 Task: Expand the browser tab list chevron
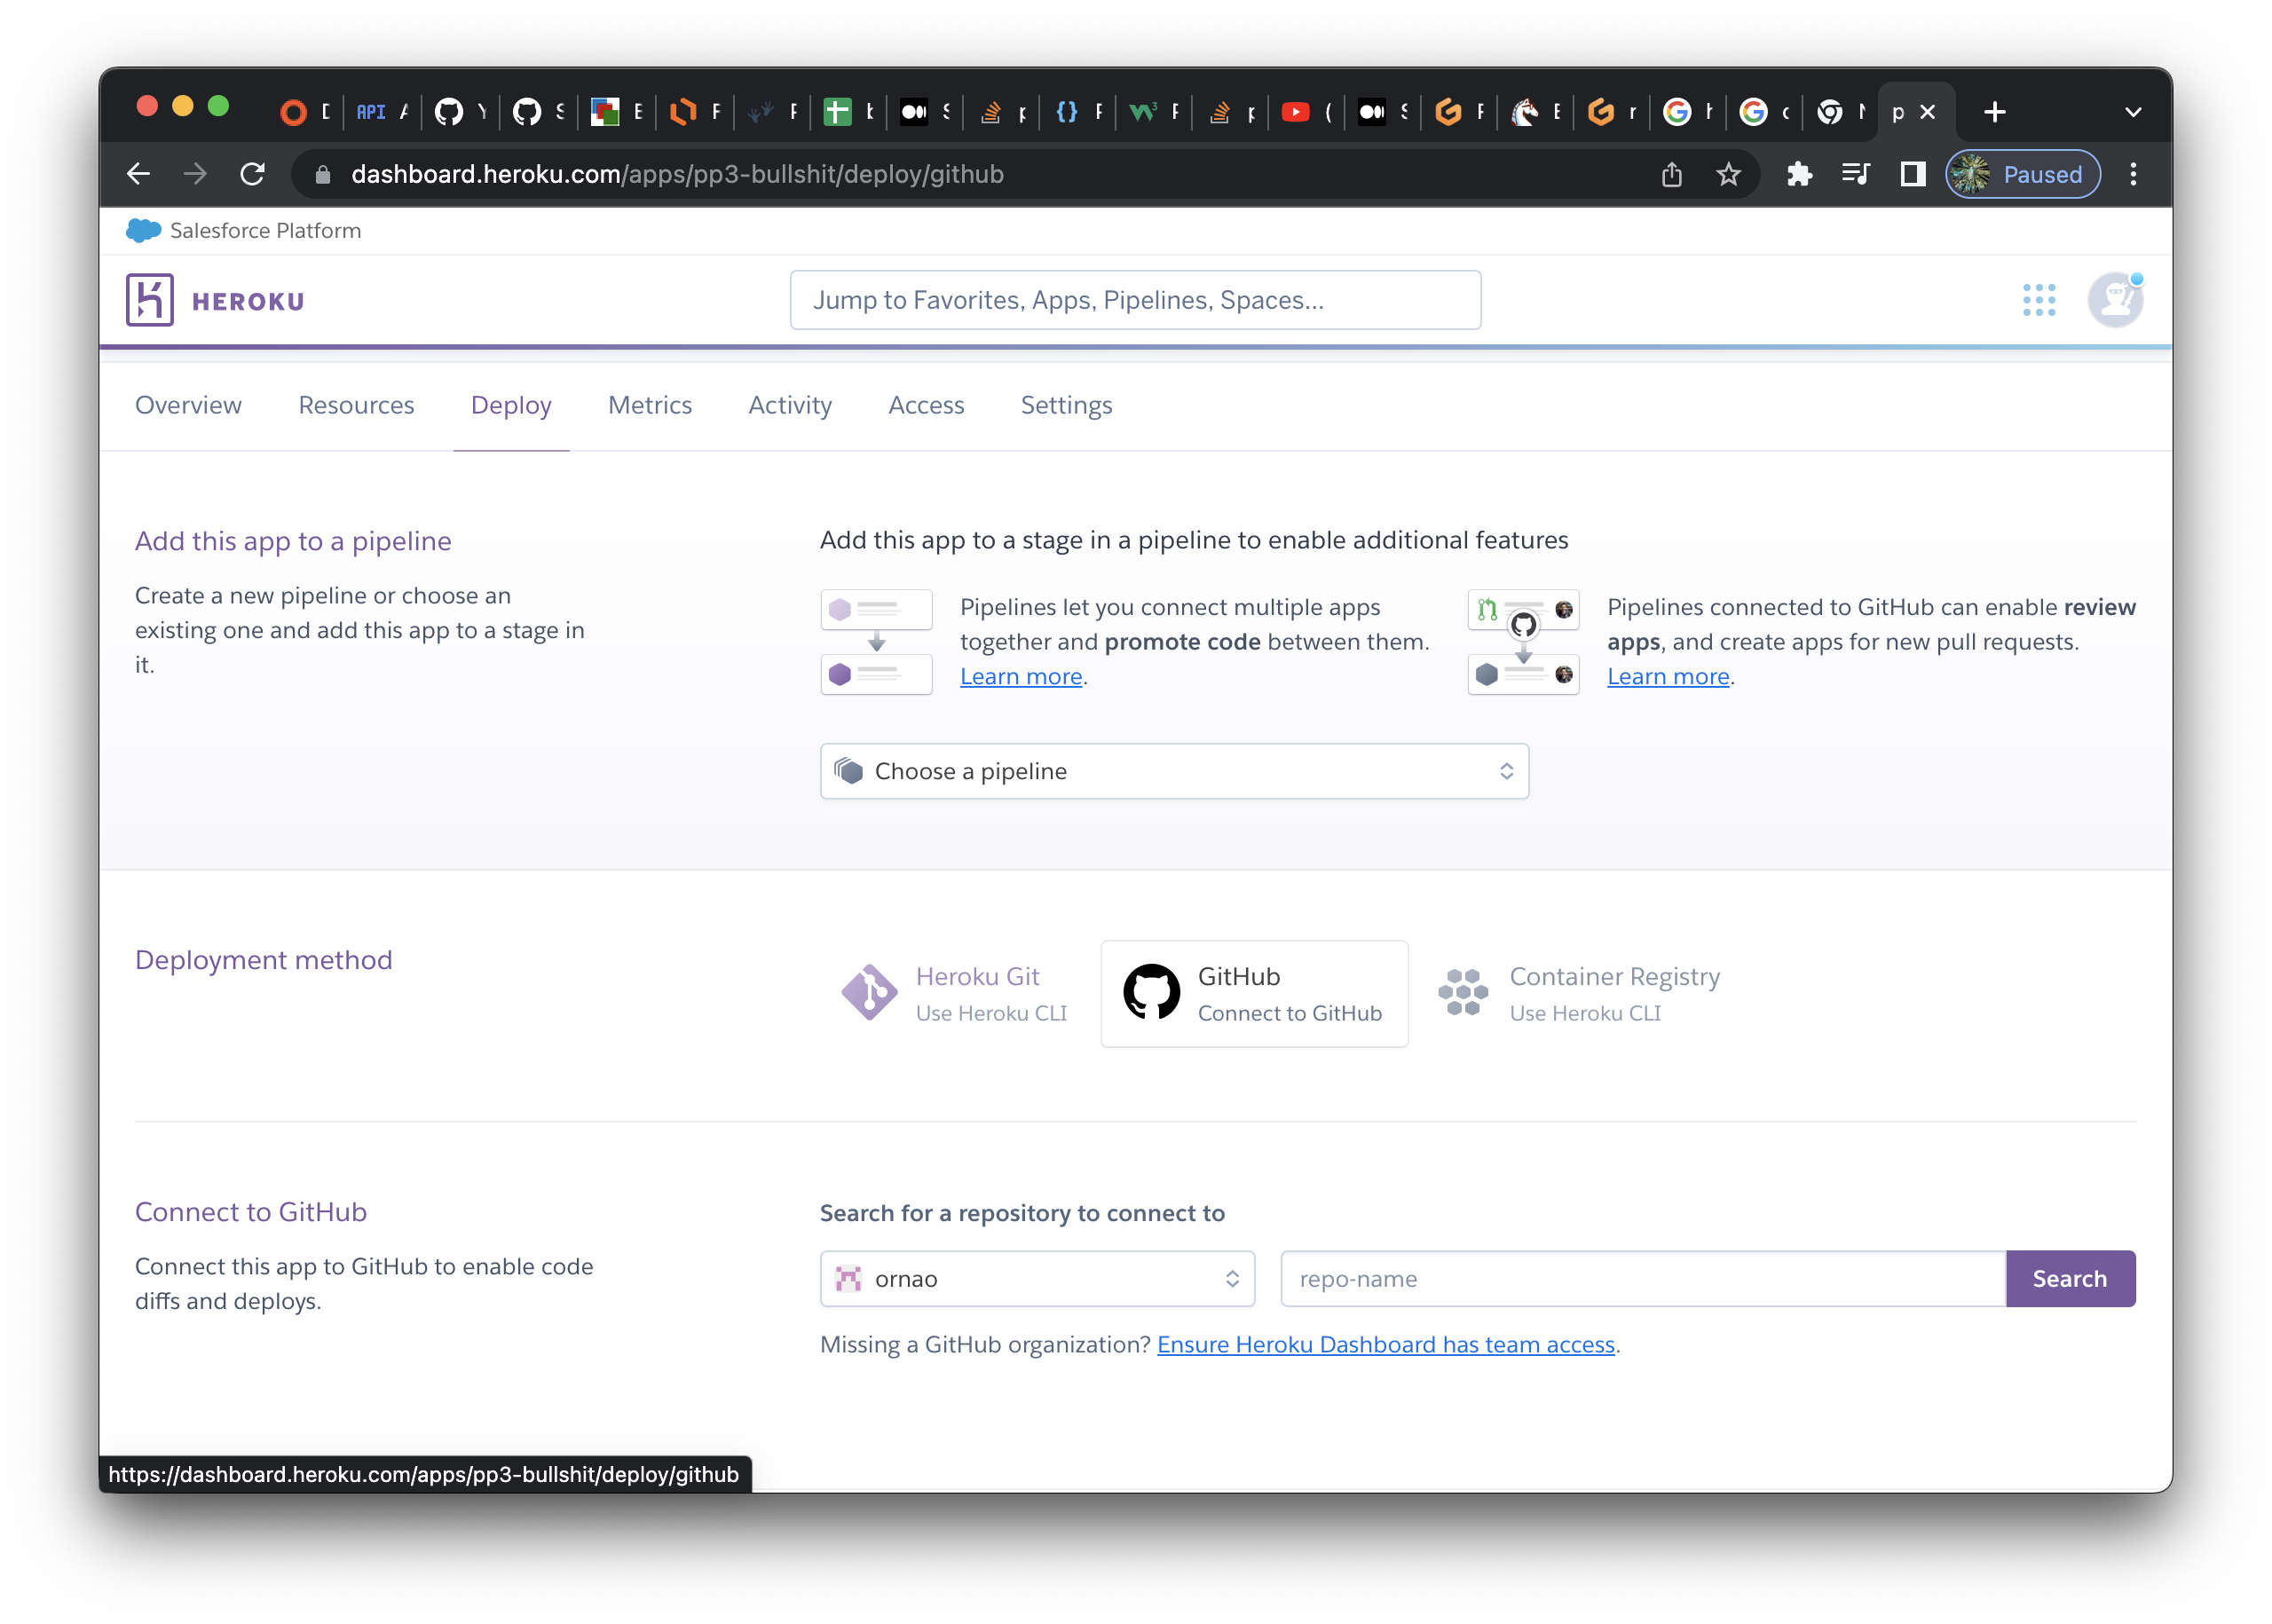[2133, 112]
